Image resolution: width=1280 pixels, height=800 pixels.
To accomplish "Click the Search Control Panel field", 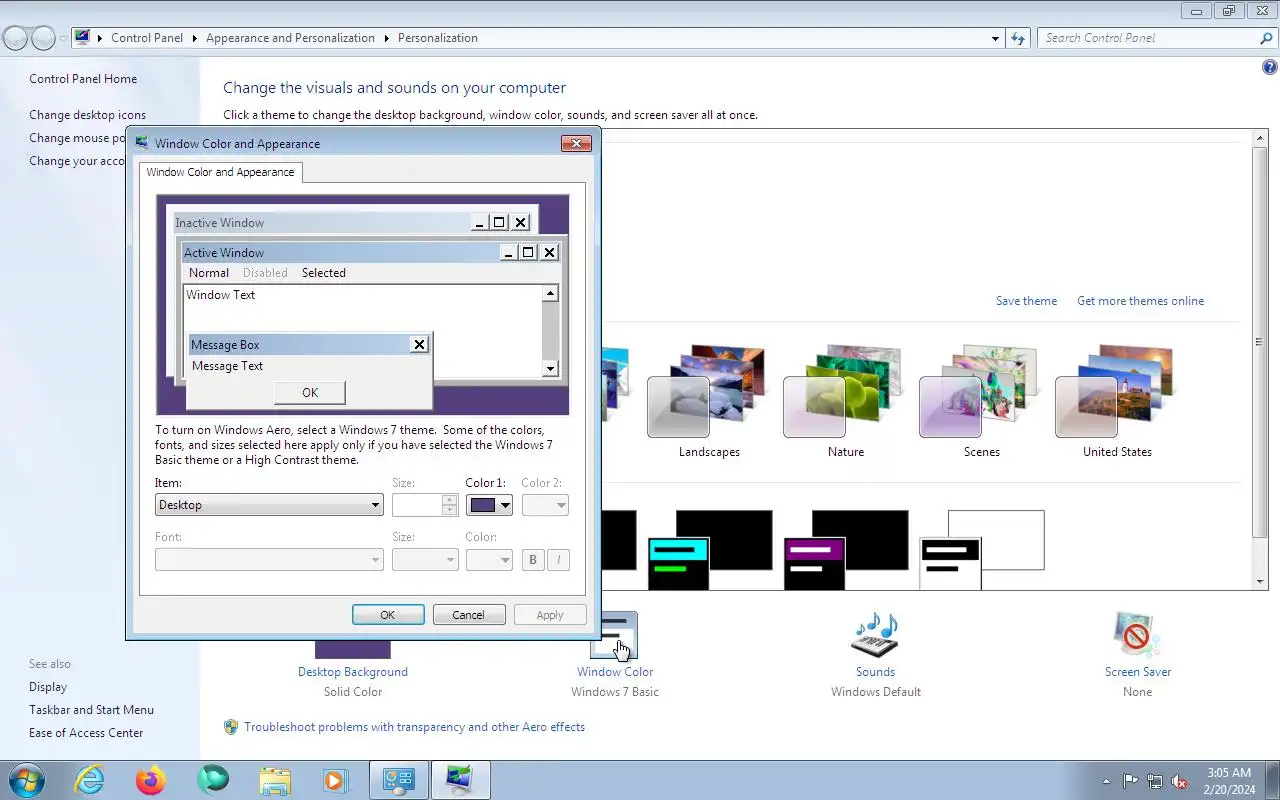I will (1148, 38).
